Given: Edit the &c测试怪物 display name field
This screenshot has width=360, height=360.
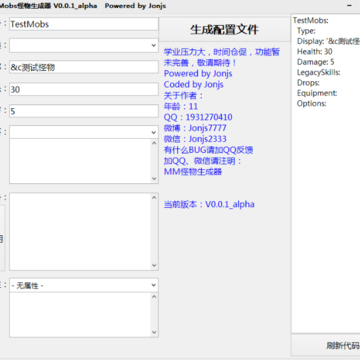Looking at the screenshot, I should coord(84,67).
